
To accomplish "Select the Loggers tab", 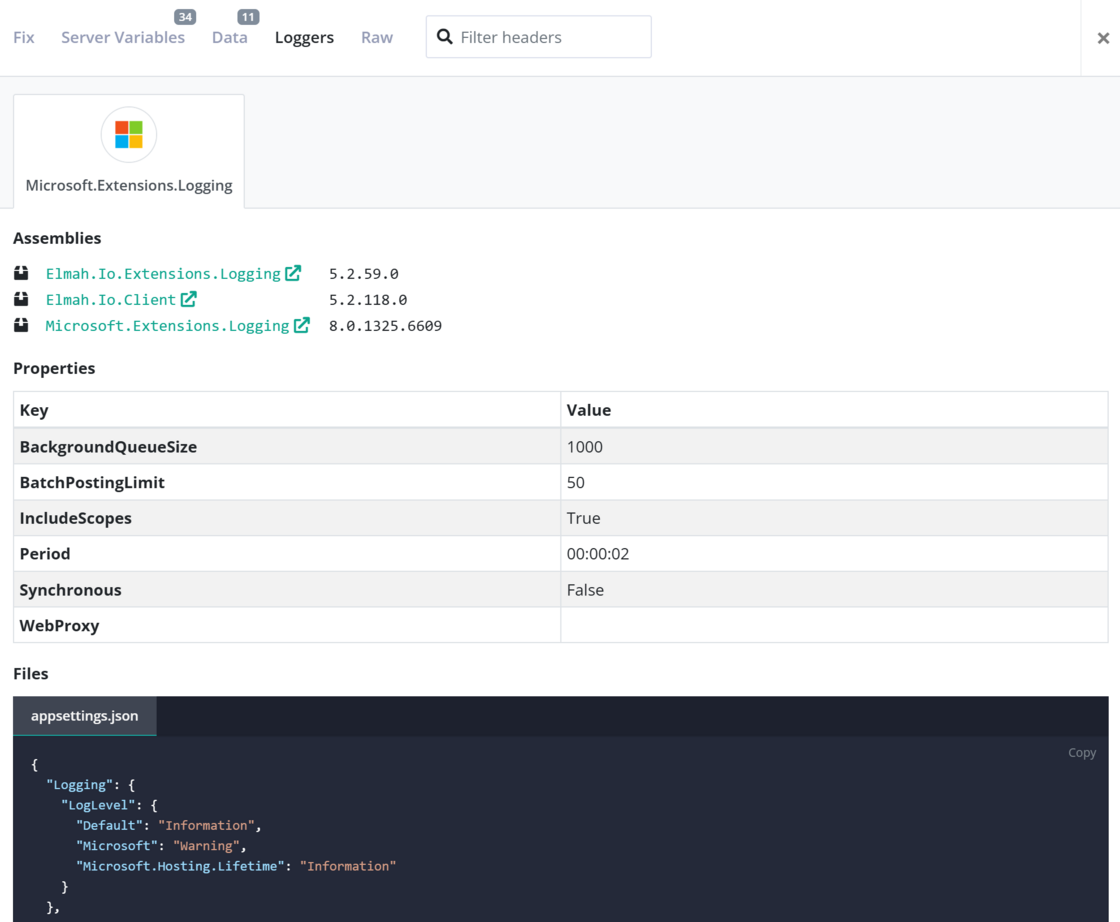I will (304, 37).
